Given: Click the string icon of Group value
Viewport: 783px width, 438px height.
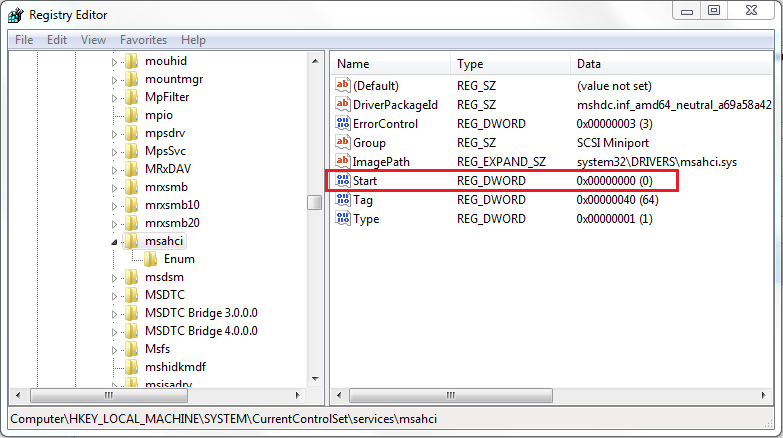Looking at the screenshot, I should coord(343,142).
